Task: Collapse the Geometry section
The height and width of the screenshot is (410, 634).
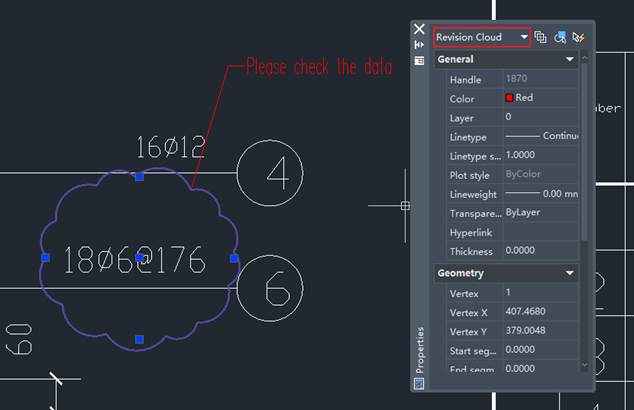Action: [570, 273]
